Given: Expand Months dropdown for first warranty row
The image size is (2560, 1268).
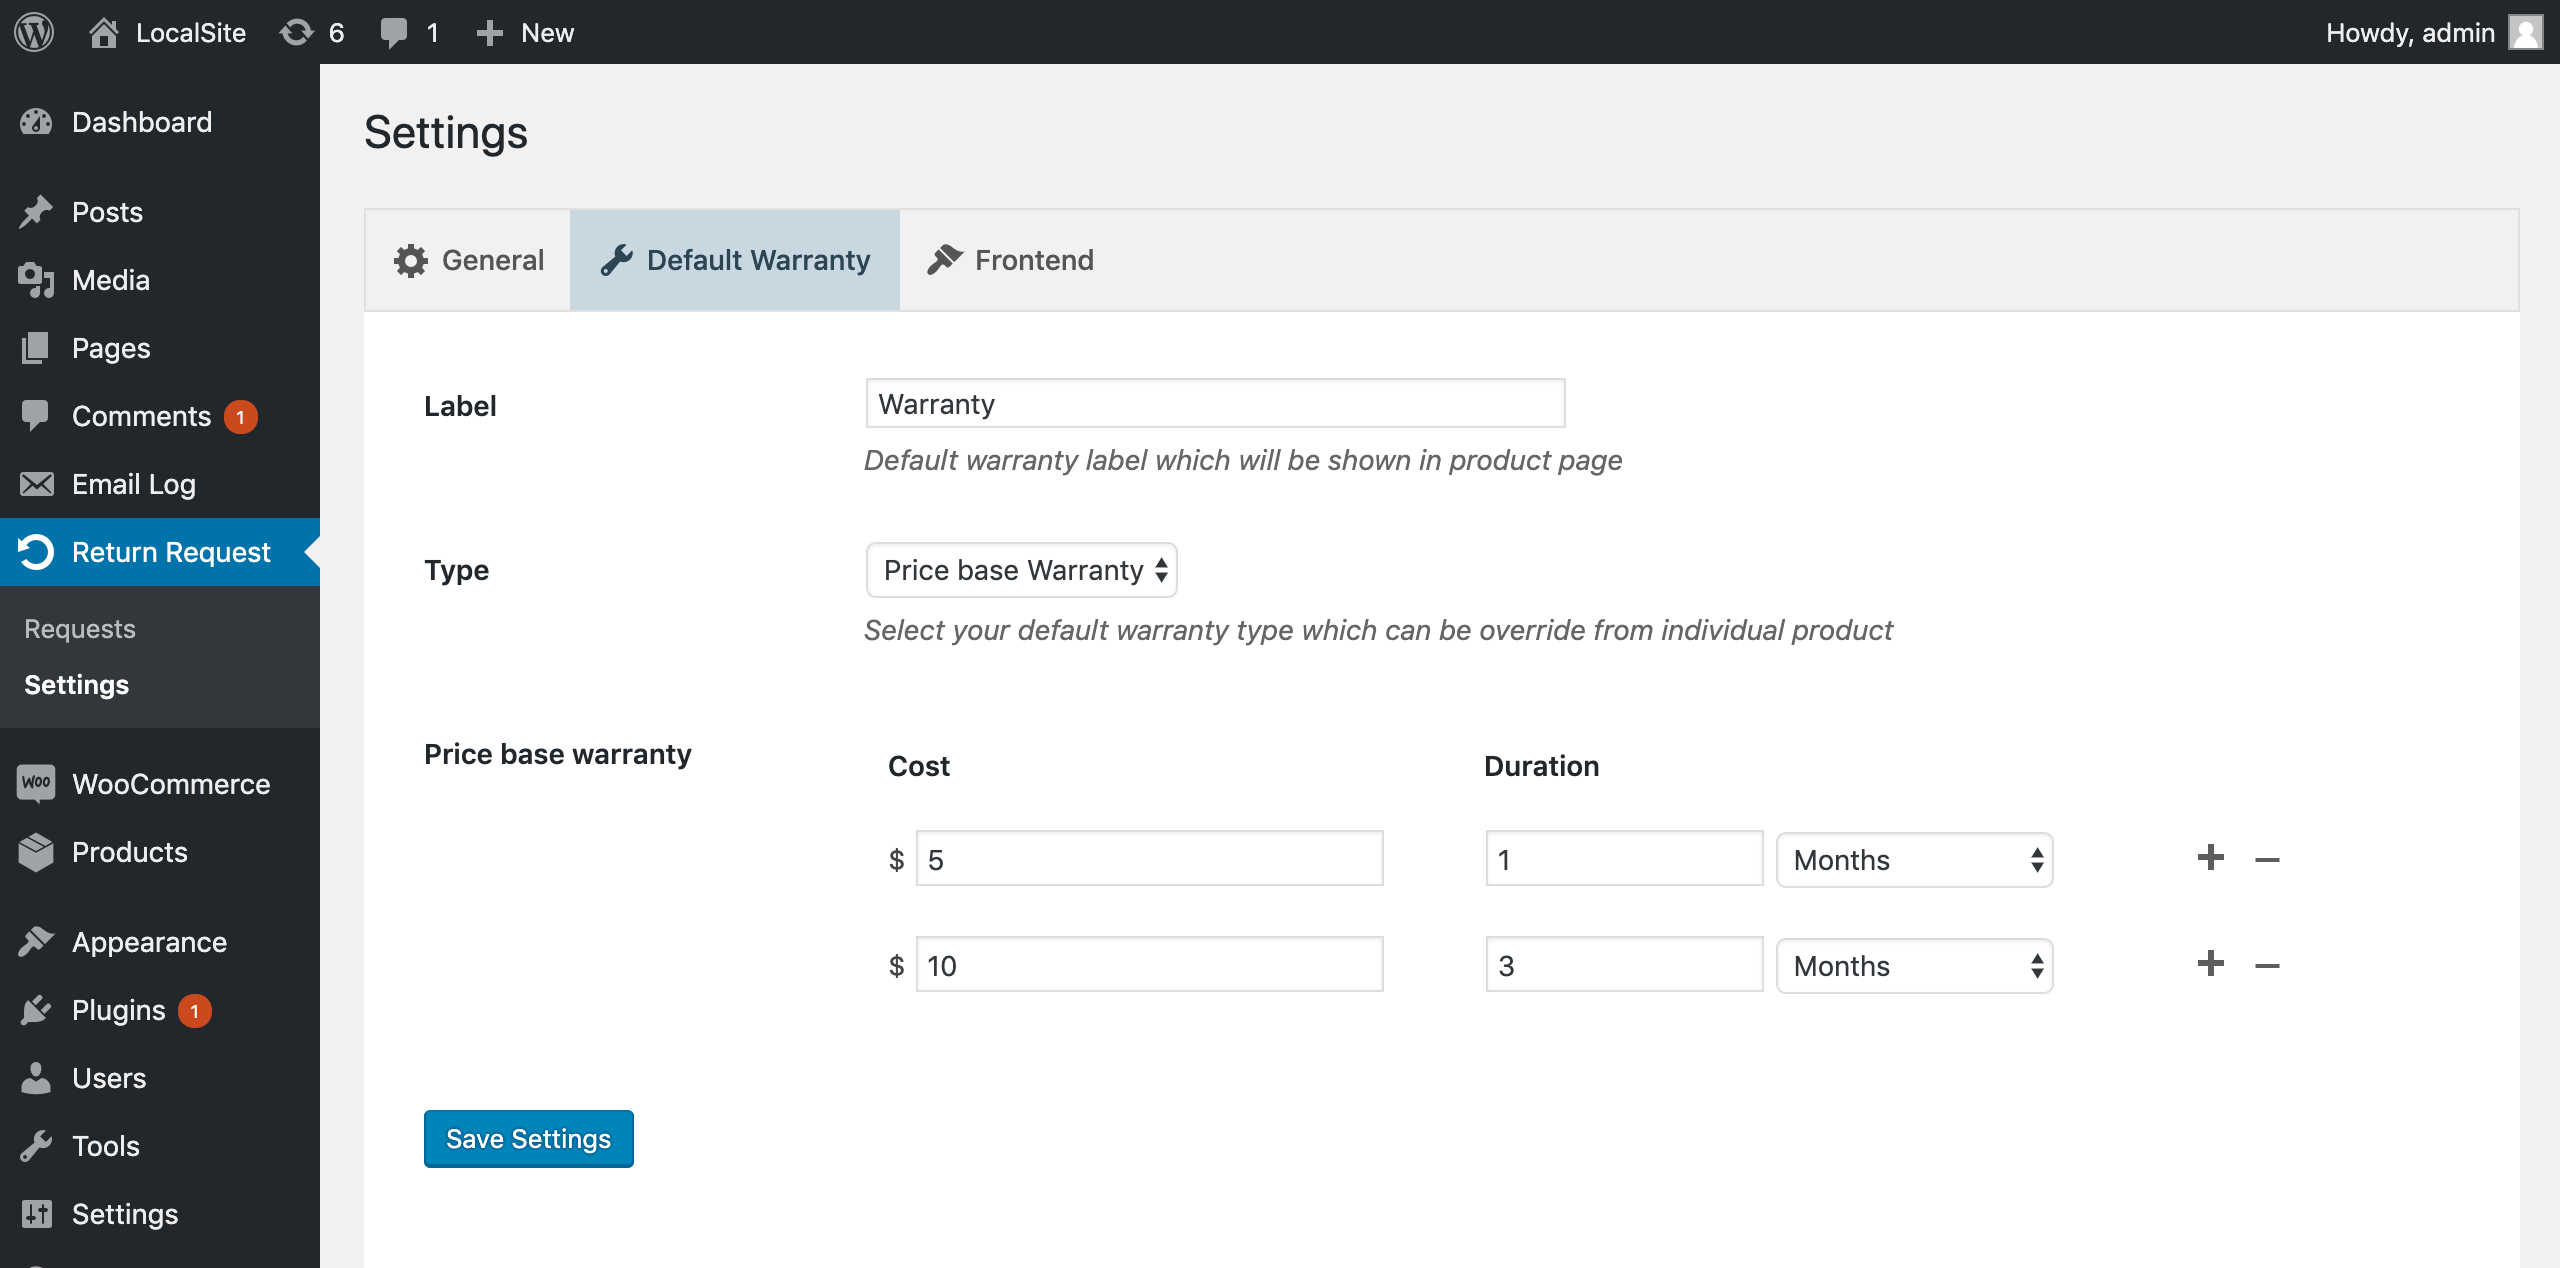Looking at the screenshot, I should 1914,860.
